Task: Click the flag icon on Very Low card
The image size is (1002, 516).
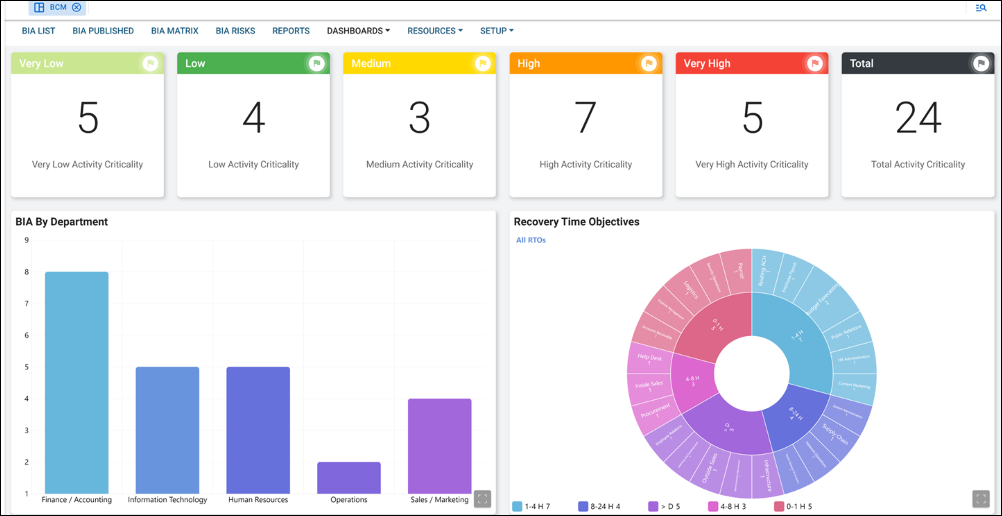Action: (x=150, y=63)
